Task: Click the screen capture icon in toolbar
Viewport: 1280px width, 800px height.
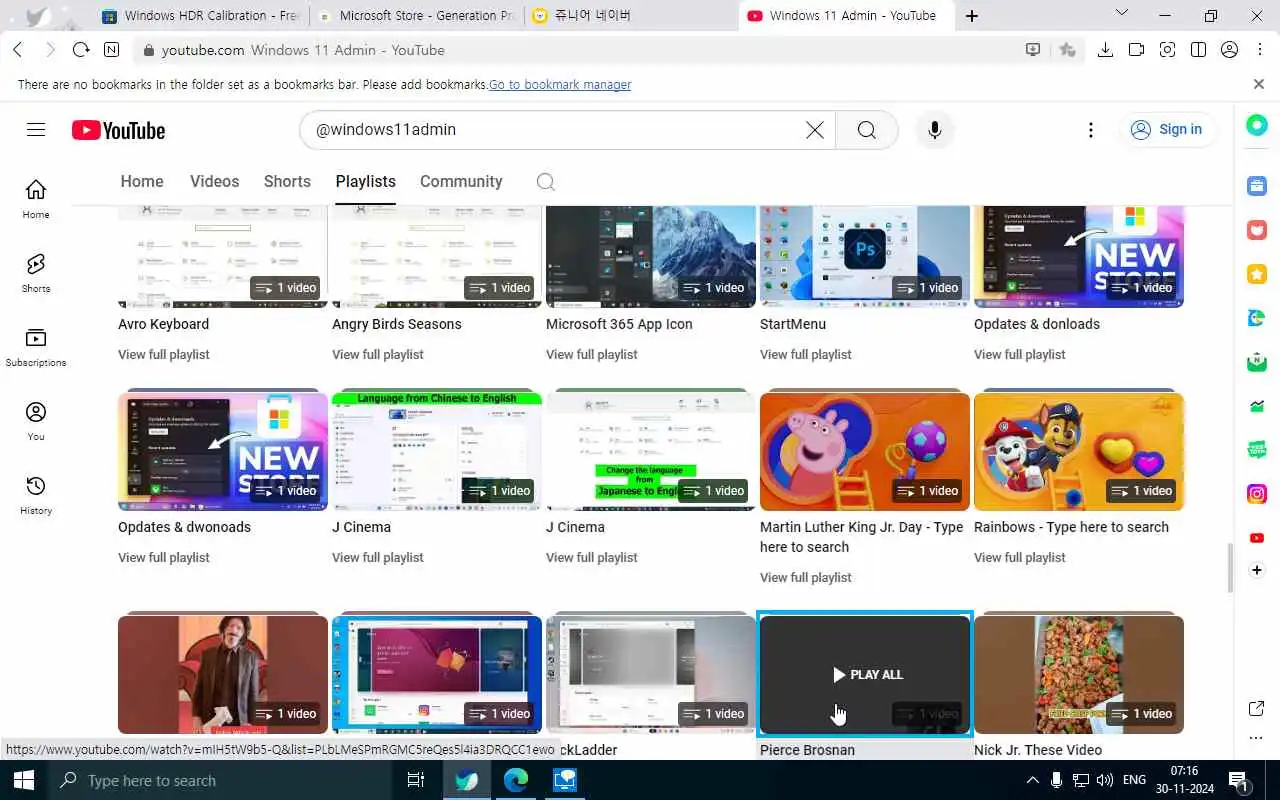Action: pos(1167,50)
